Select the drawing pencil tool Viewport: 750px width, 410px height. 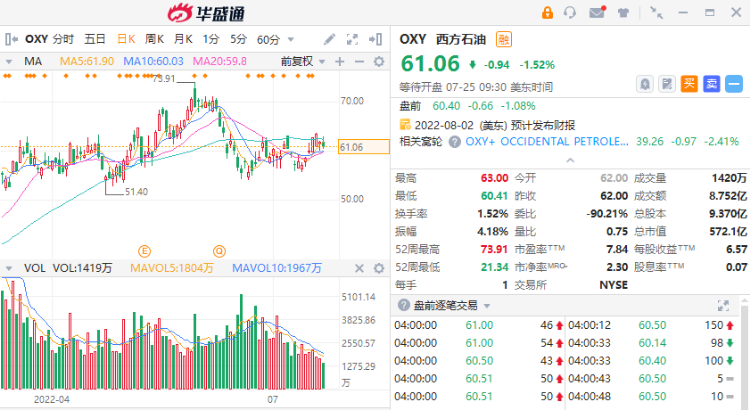(x=329, y=39)
